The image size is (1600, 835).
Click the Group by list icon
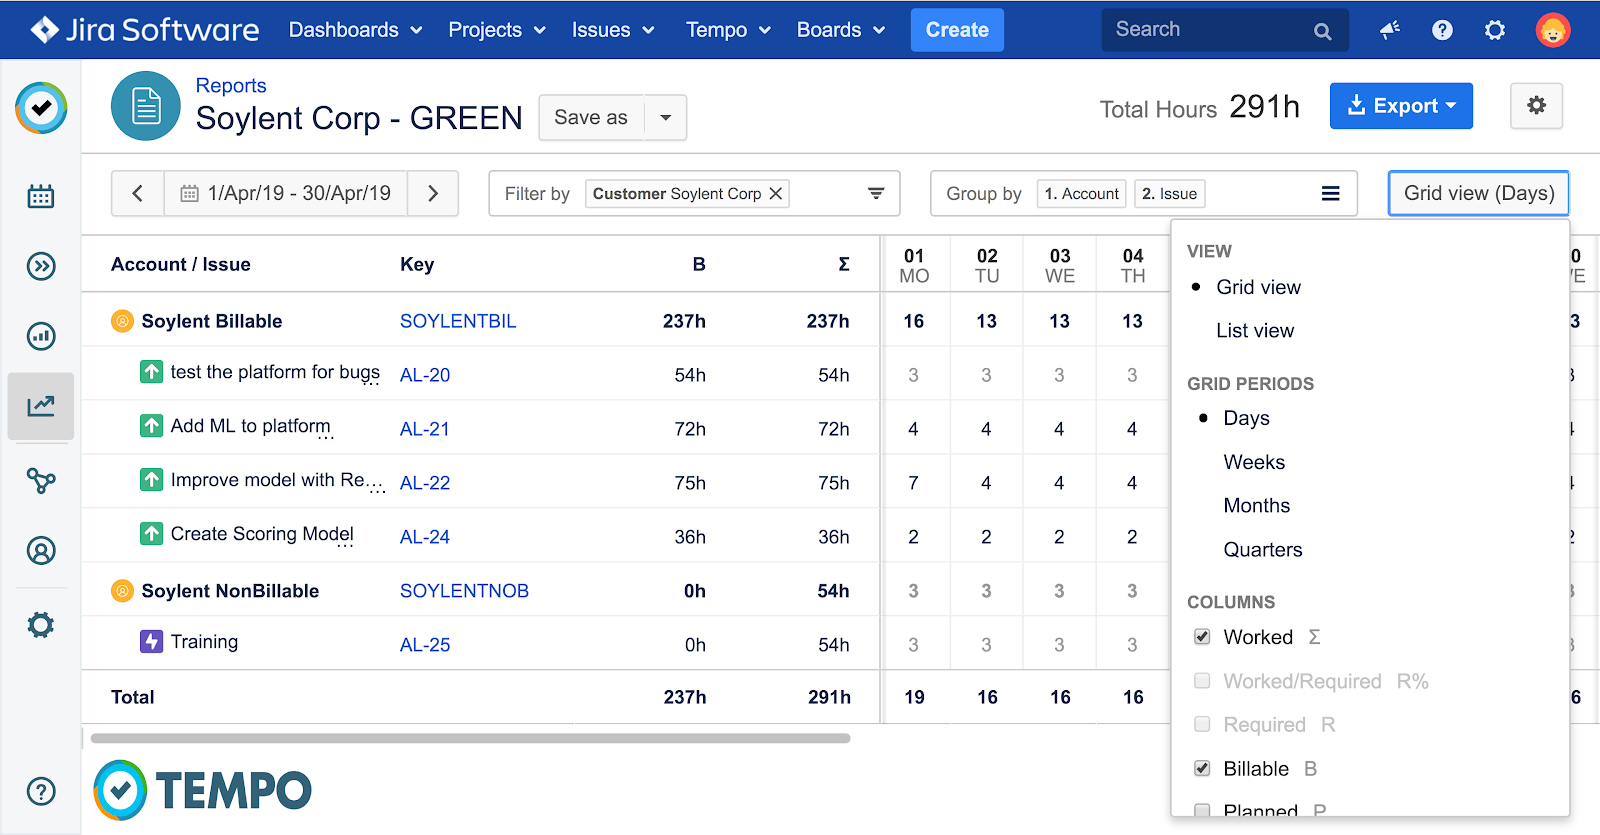click(1330, 193)
